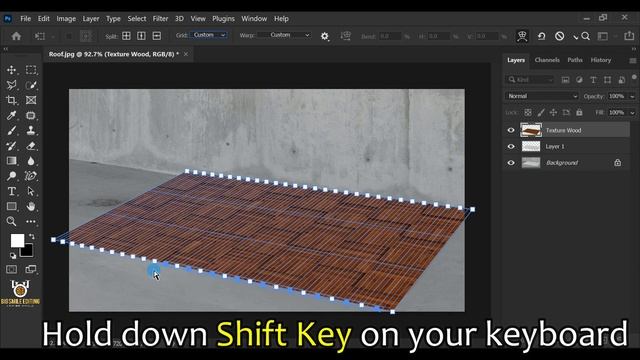Select the Frame tool

point(31,100)
